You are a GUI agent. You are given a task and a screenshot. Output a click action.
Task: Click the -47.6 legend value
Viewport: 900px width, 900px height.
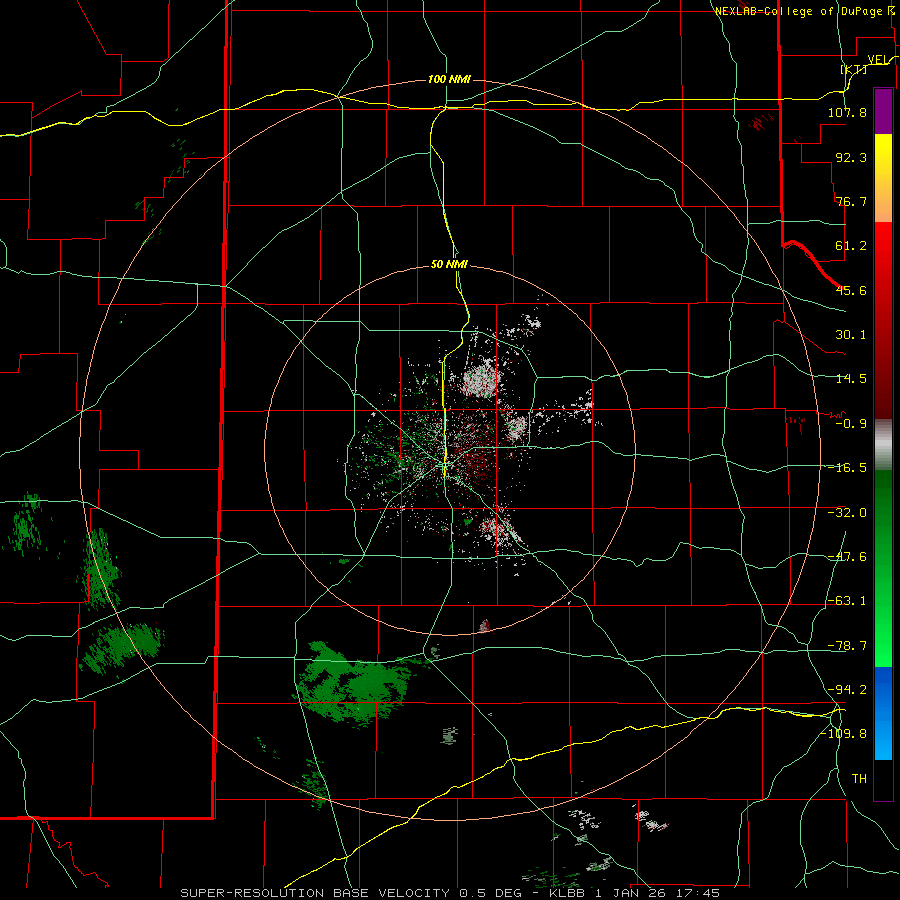[x=847, y=557]
